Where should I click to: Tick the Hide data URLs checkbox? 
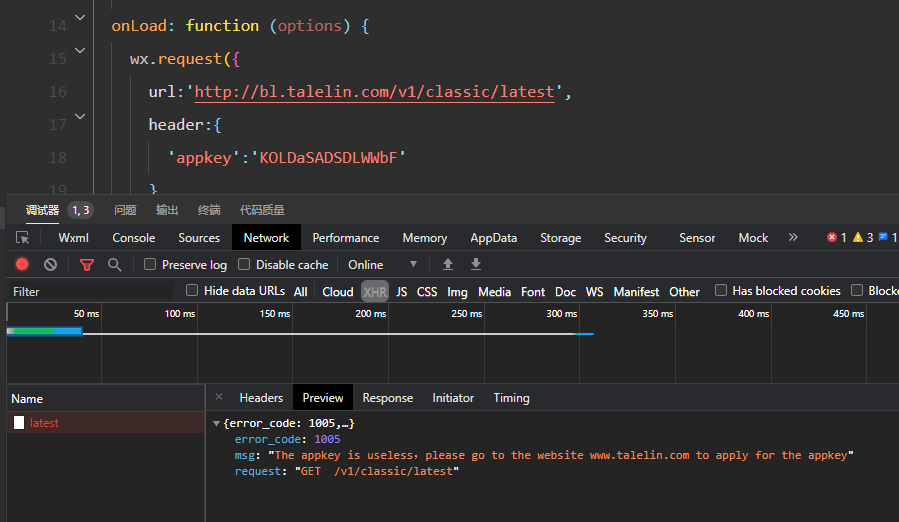click(192, 291)
